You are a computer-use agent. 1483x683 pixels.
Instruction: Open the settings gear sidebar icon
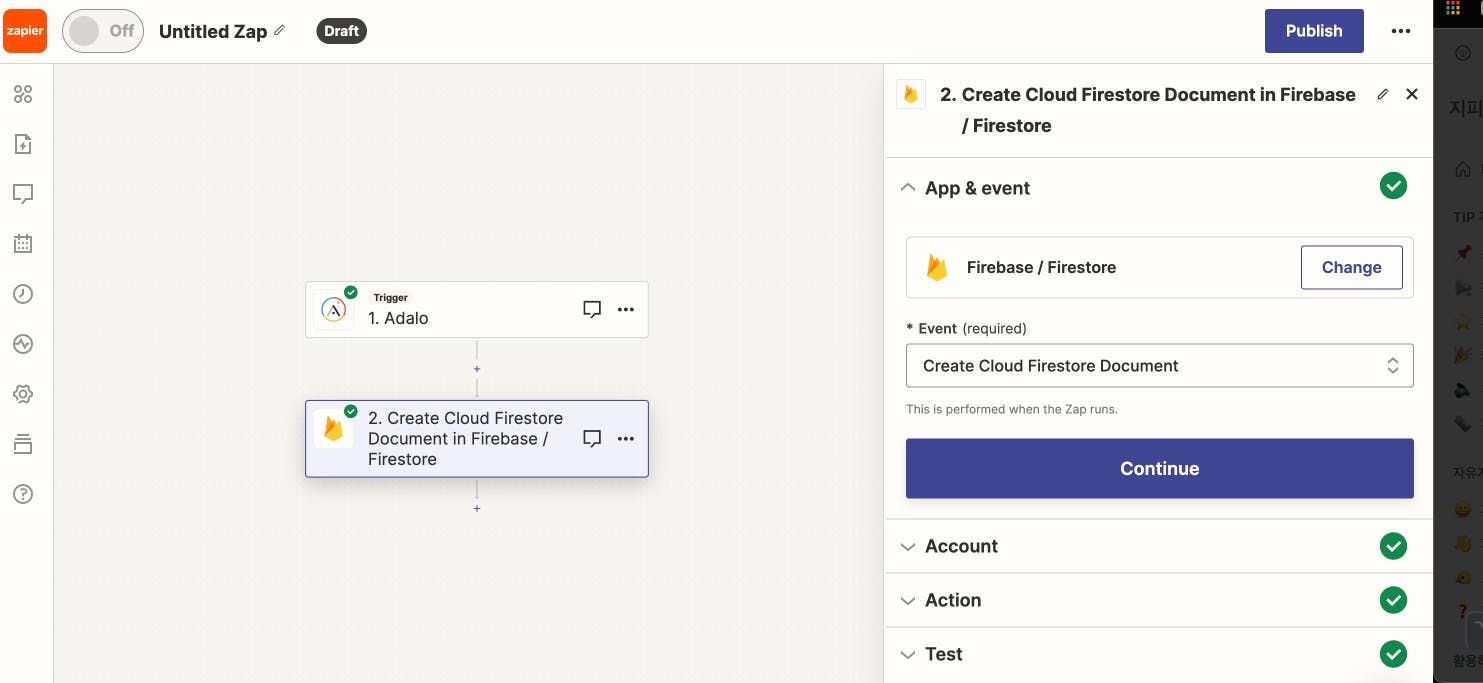[x=23, y=394]
